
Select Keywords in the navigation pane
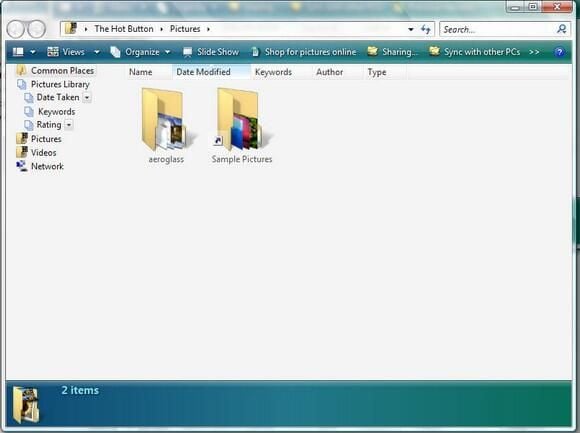pos(57,112)
